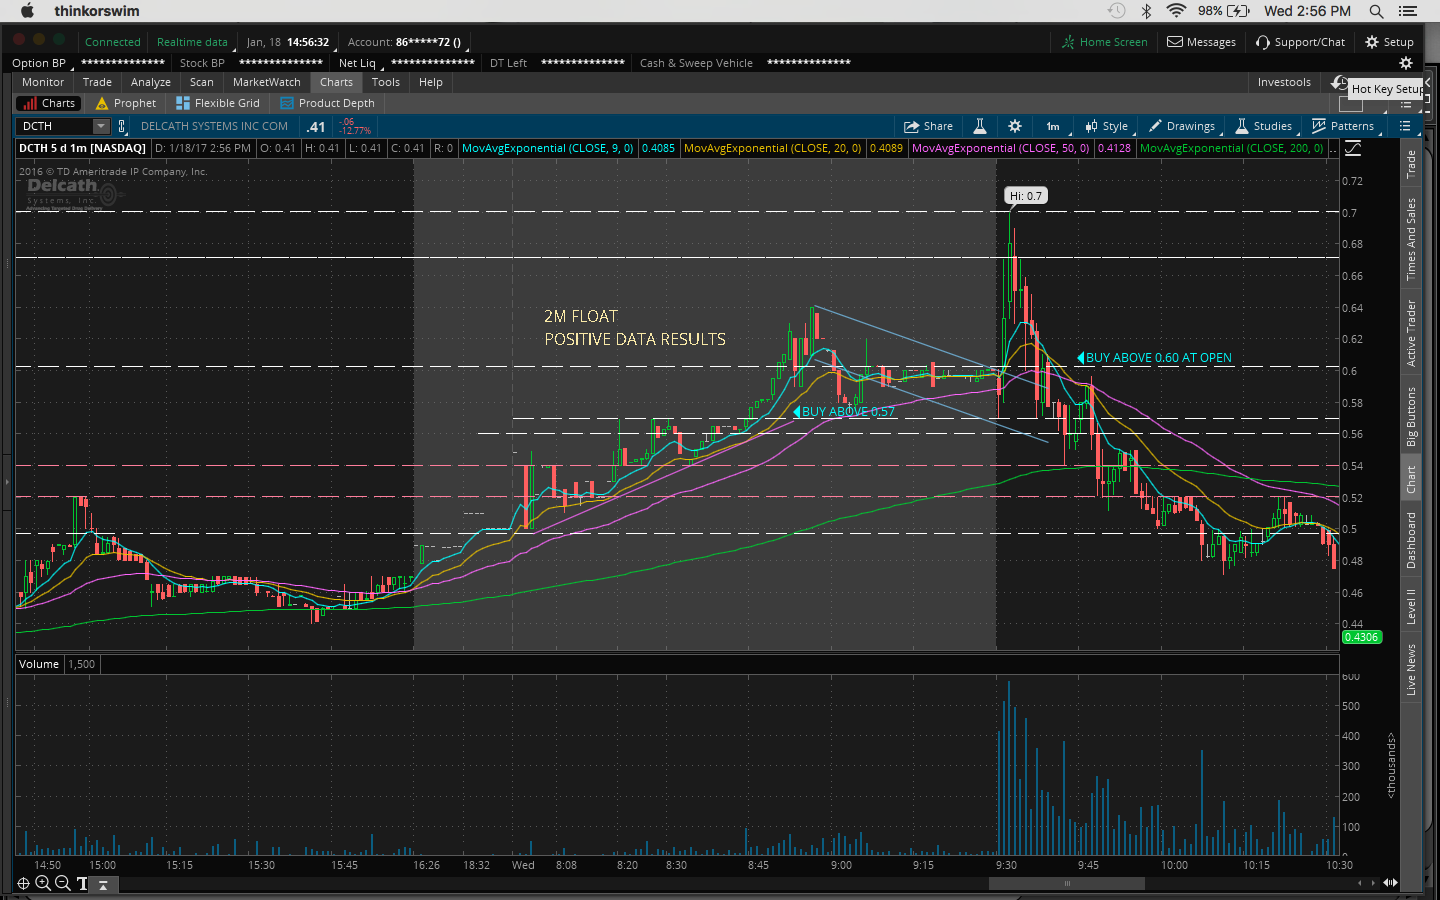Open the Active Trader side panel
The height and width of the screenshot is (900, 1440).
(x=1411, y=333)
